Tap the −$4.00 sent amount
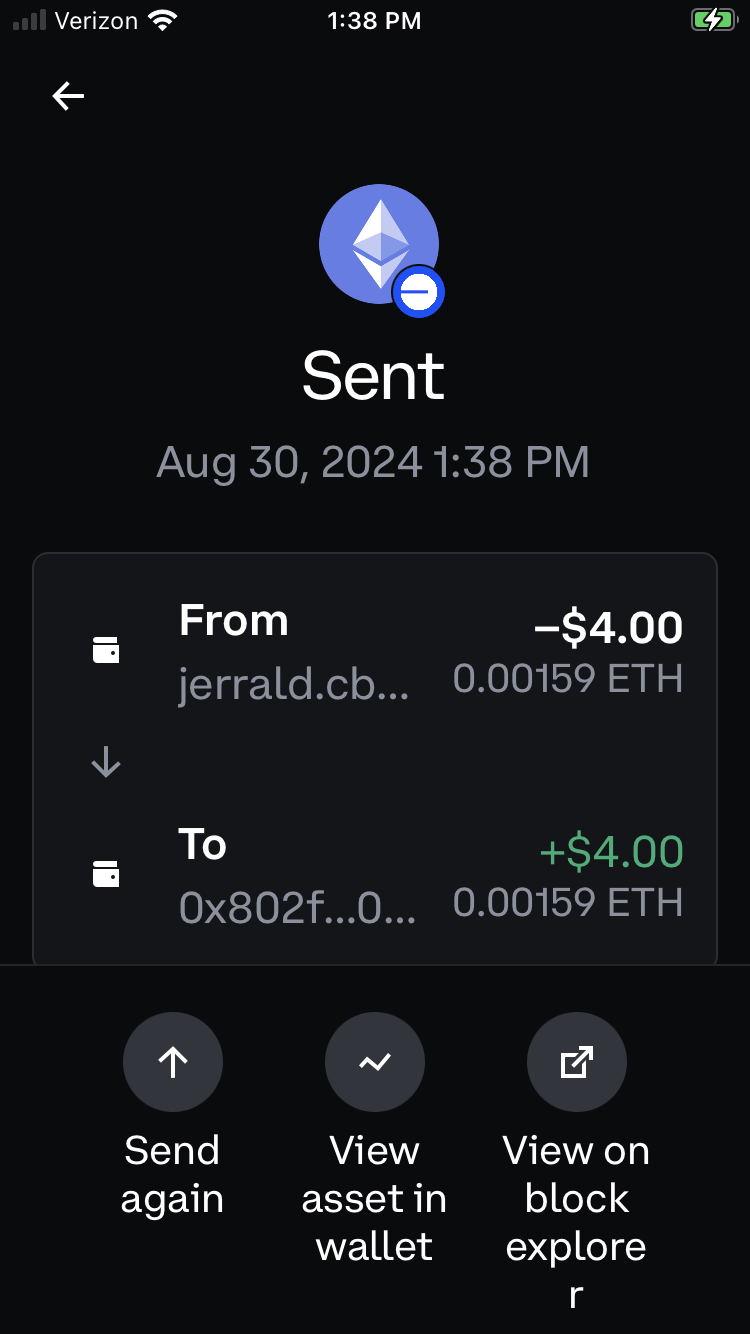The width and height of the screenshot is (750, 1334). pyautogui.click(x=608, y=628)
